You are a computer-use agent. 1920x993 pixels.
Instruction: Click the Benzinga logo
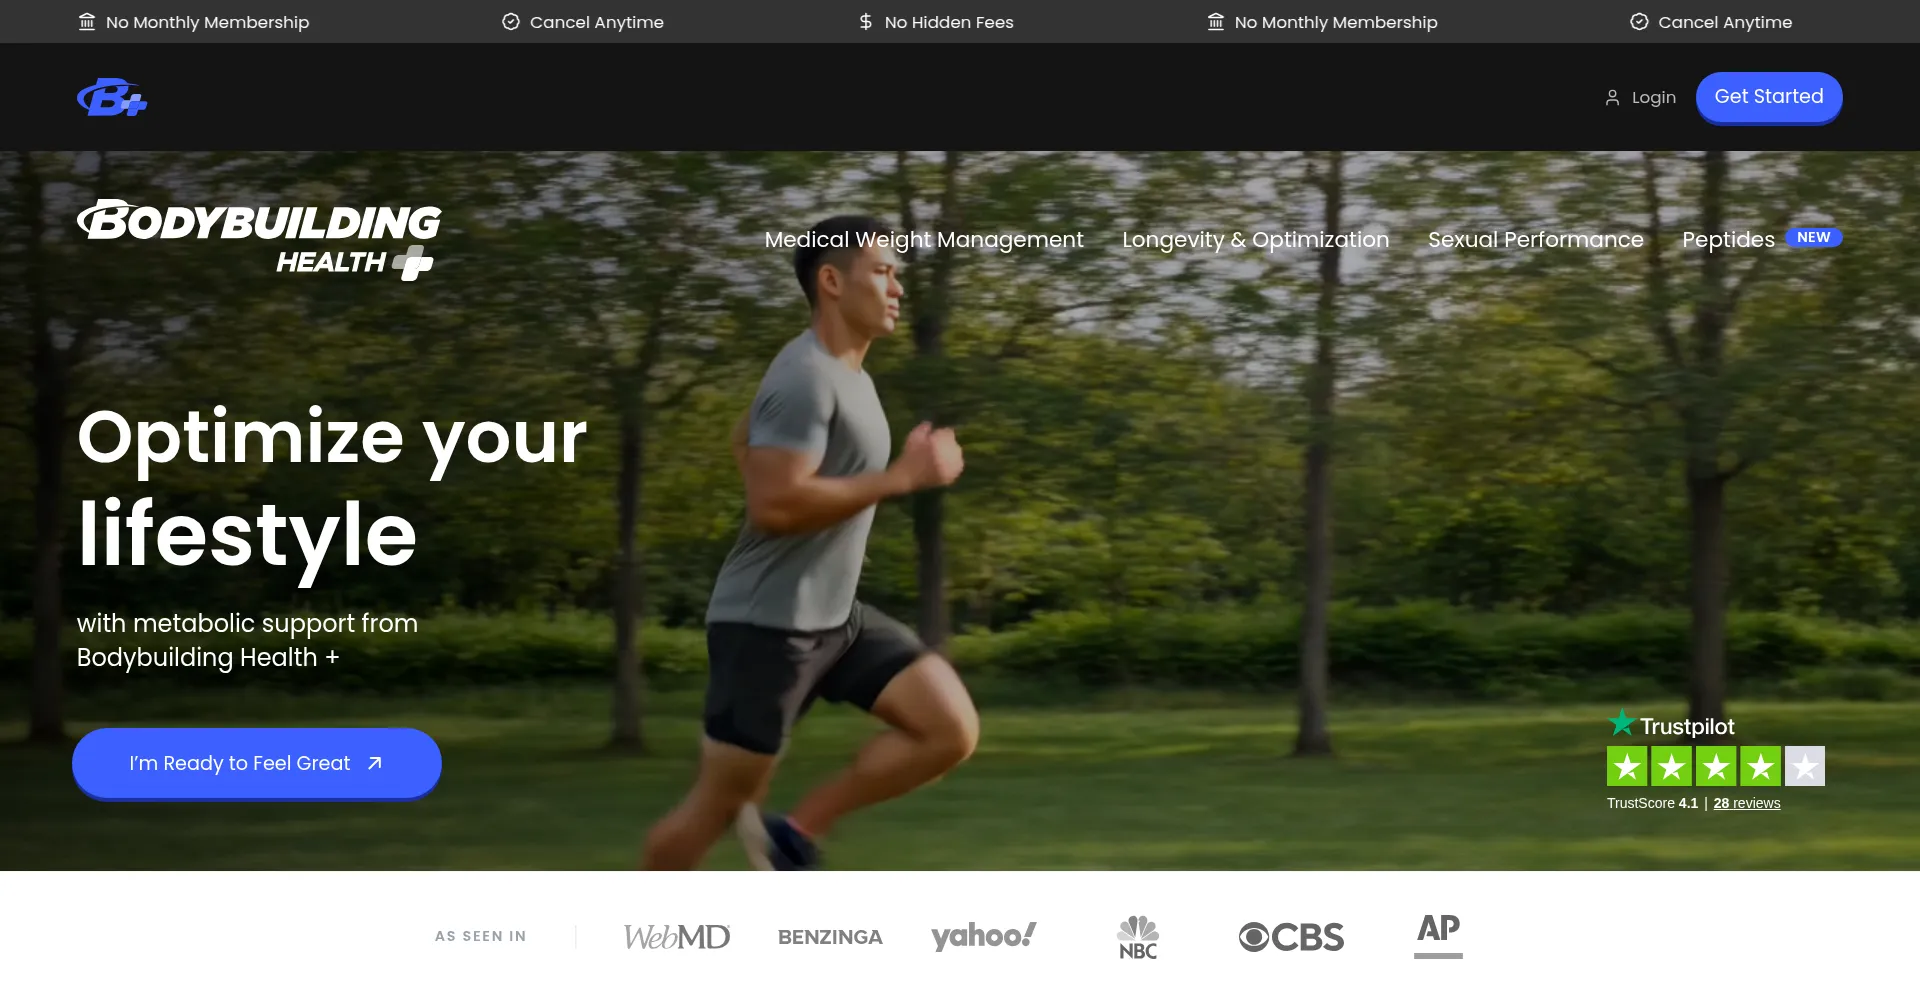pos(830,937)
